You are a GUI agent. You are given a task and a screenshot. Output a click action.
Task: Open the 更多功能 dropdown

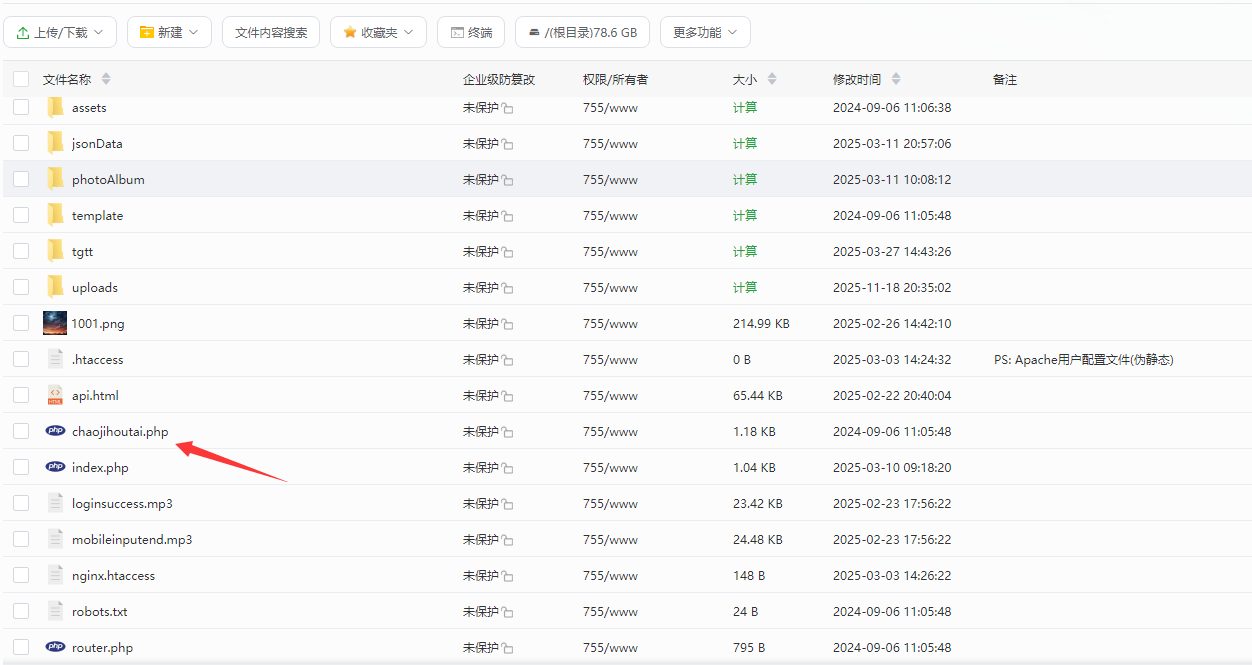coord(707,31)
